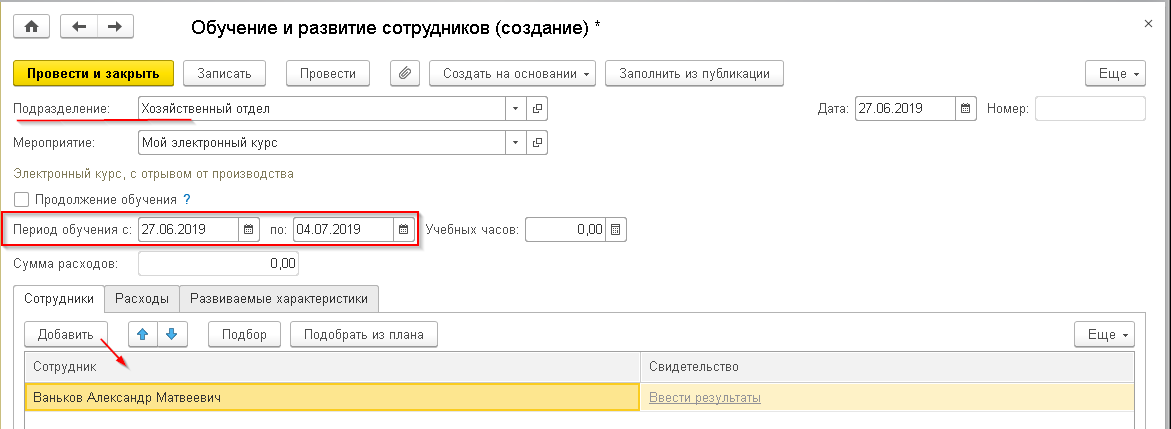Switch to Развиваемые характеристики tab
This screenshot has height=429, width=1171.
pyautogui.click(x=279, y=298)
